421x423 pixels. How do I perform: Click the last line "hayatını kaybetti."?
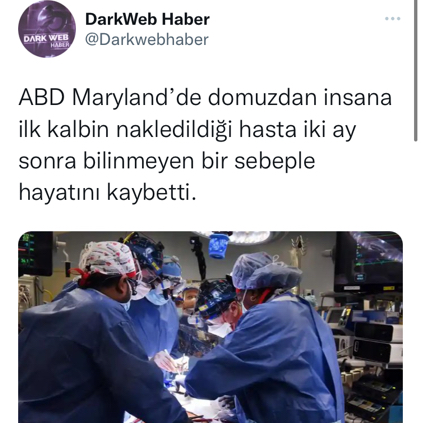click(107, 193)
